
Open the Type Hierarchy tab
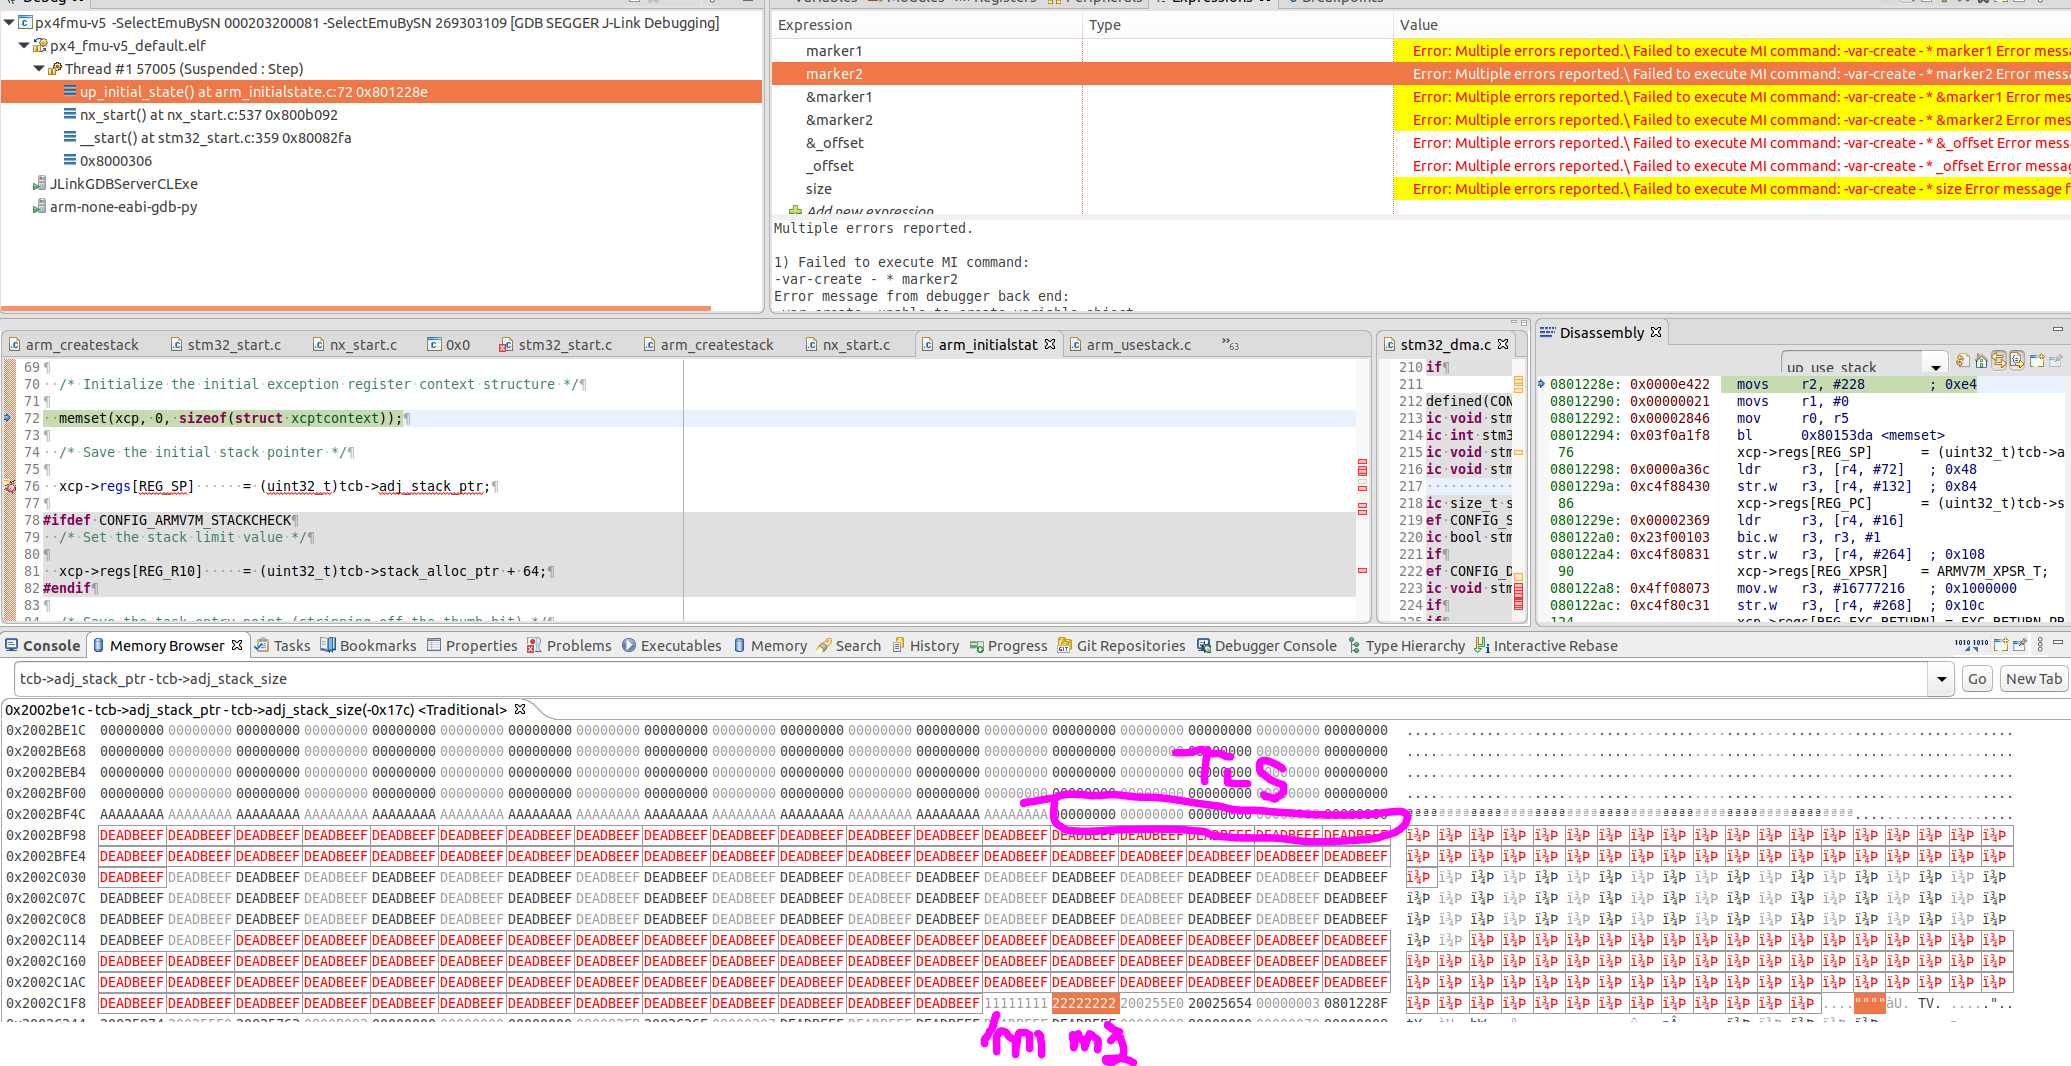(x=1406, y=646)
